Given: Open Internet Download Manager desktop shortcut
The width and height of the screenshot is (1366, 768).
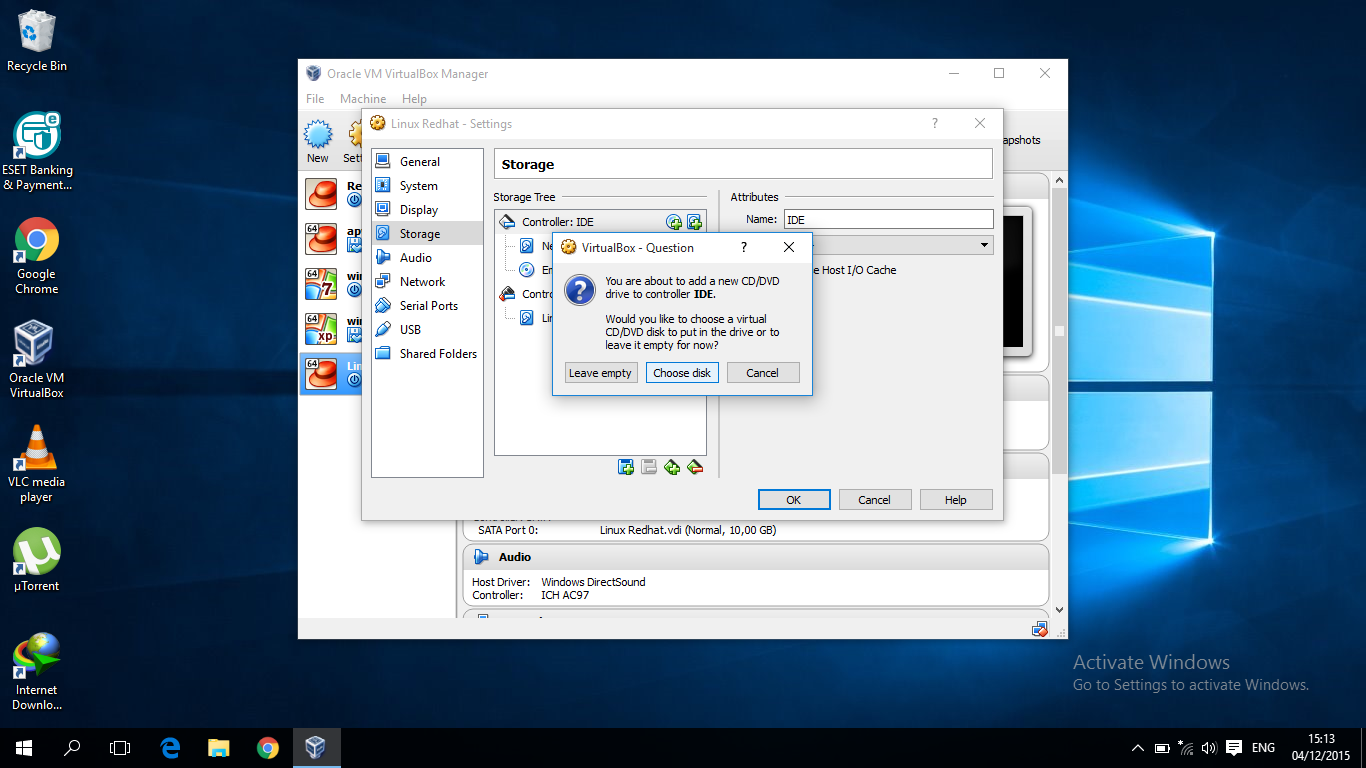Looking at the screenshot, I should (37, 672).
